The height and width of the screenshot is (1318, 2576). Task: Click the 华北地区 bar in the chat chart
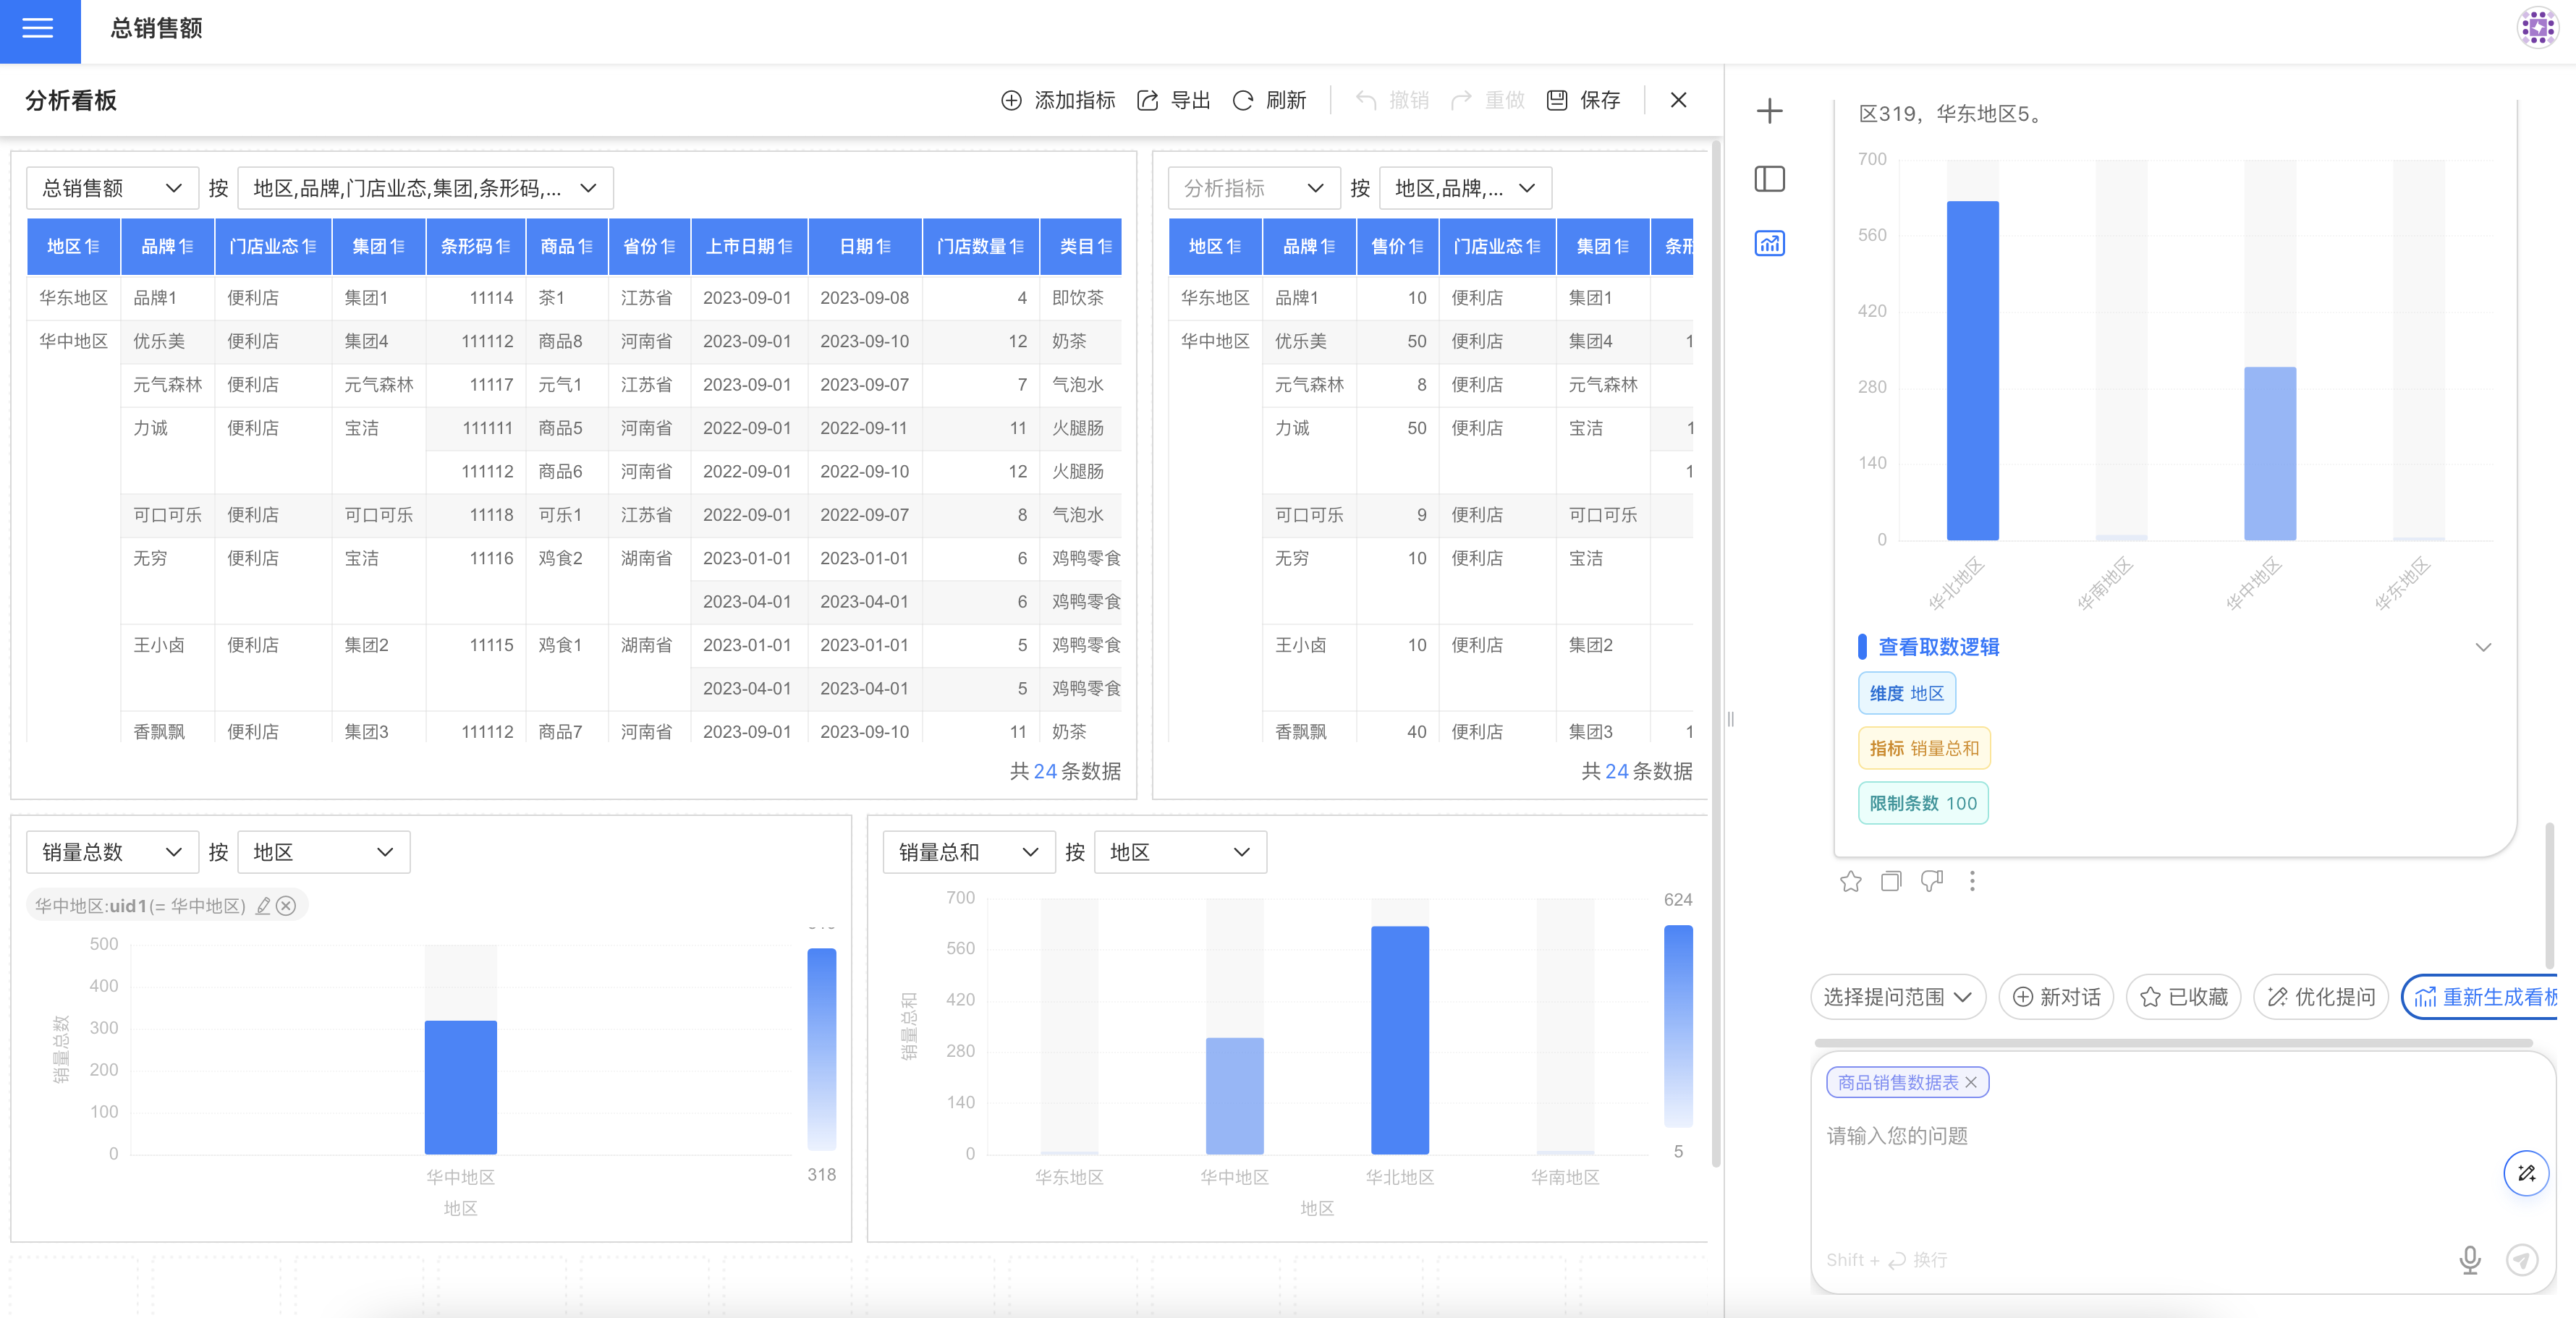click(1972, 371)
